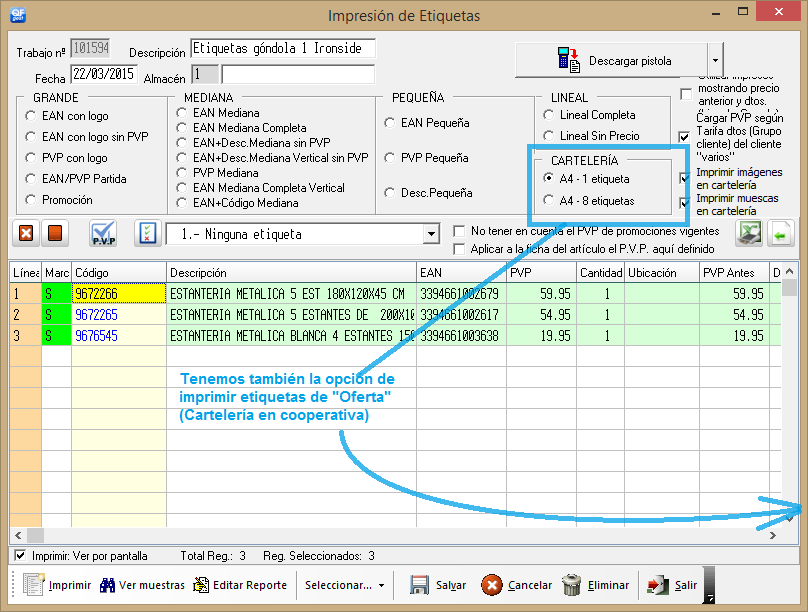This screenshot has width=808, height=612.
Task: Select PVP Mediana radio option
Action: tap(181, 173)
